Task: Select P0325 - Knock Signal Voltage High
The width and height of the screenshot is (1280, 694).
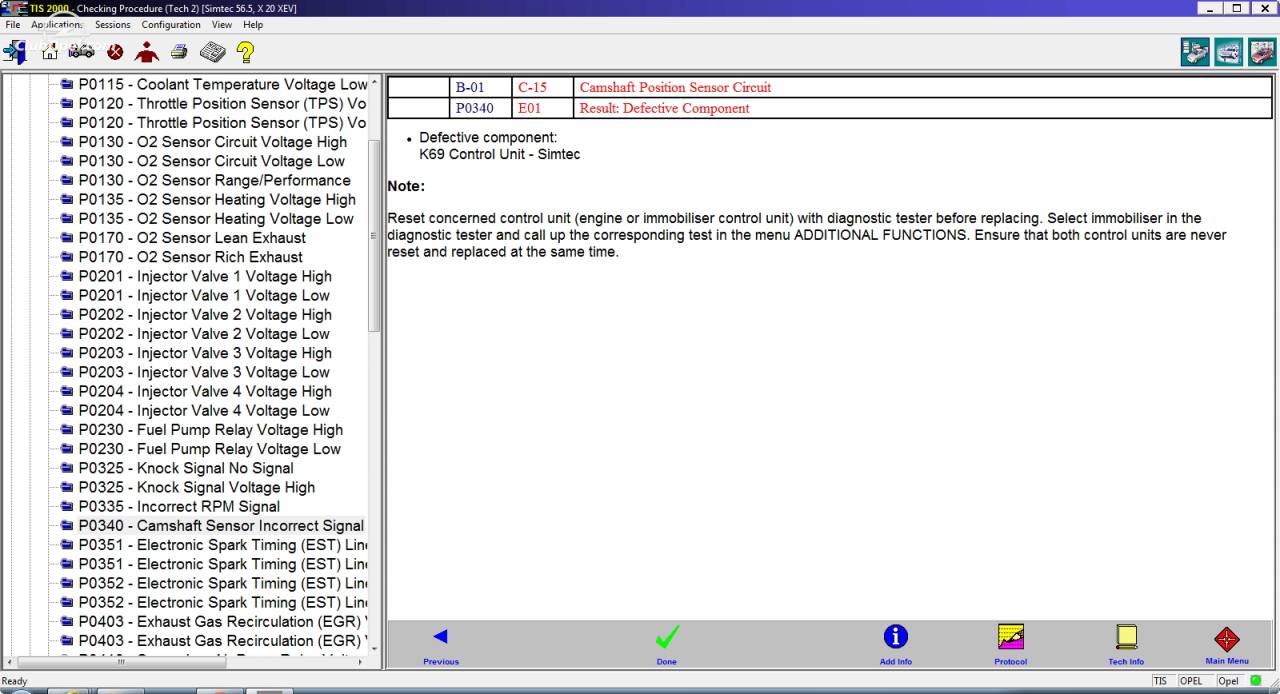Action: point(197,487)
